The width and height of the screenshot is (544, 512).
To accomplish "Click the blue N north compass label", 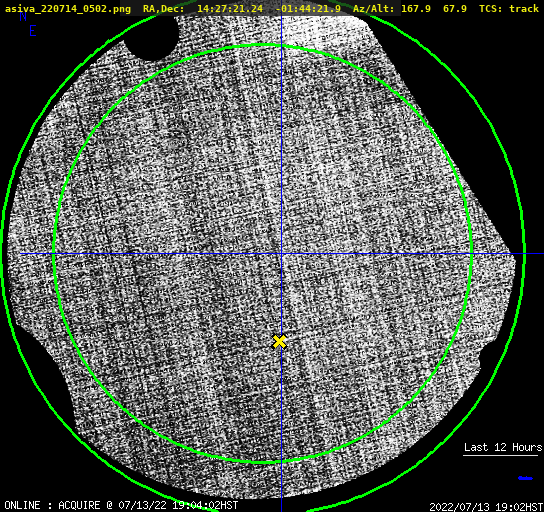I will click(x=23, y=16).
